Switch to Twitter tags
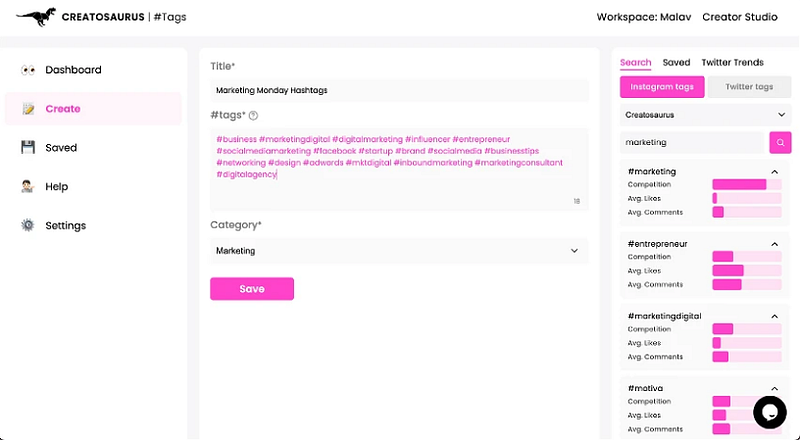The height and width of the screenshot is (440, 800). 749,87
